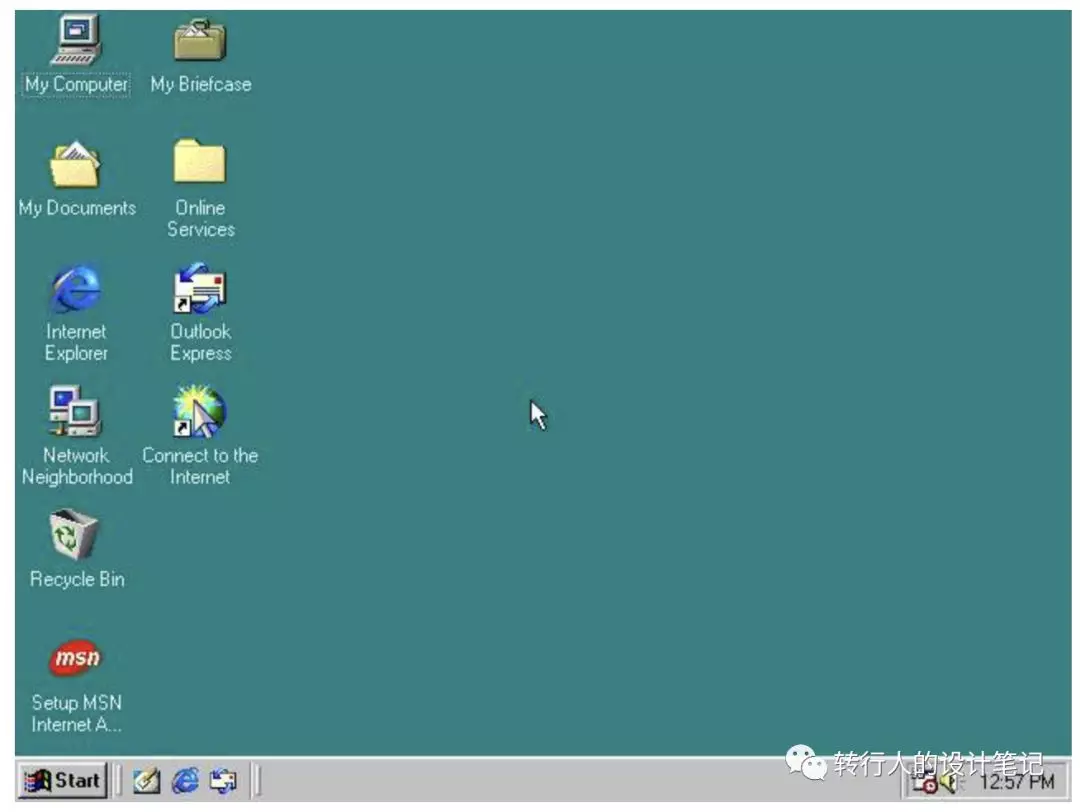Click the 12:57 PM taskbar clock
This screenshot has width=1080, height=812.
tap(1017, 782)
